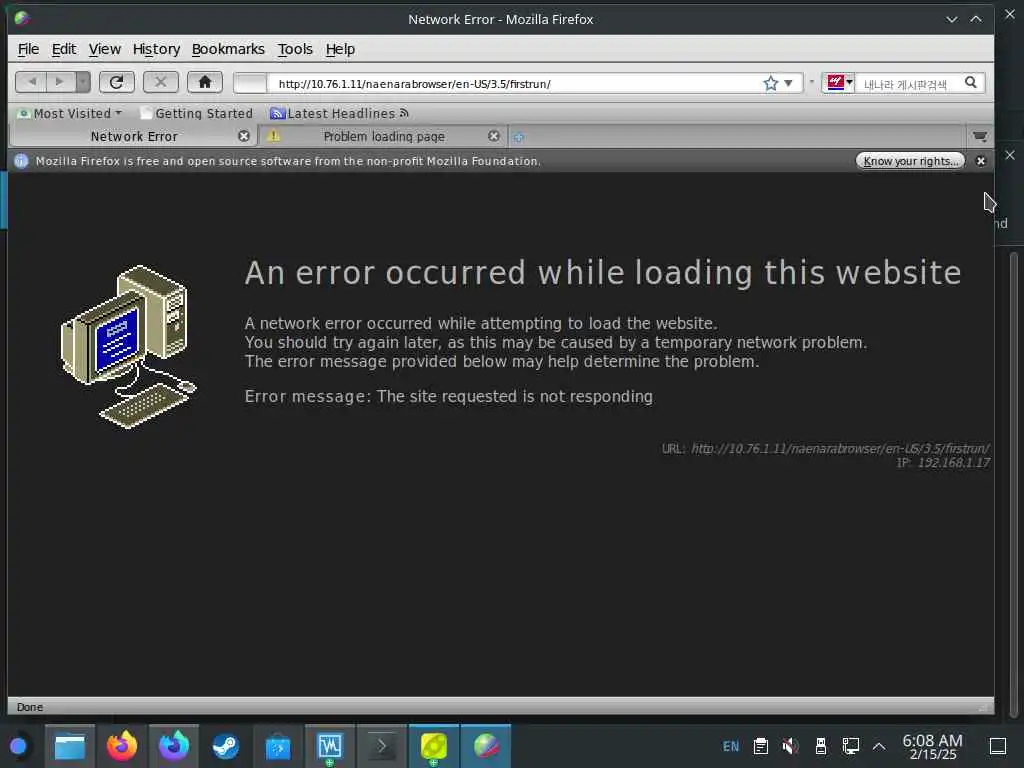Open the search engine selector dropdown

[839, 83]
